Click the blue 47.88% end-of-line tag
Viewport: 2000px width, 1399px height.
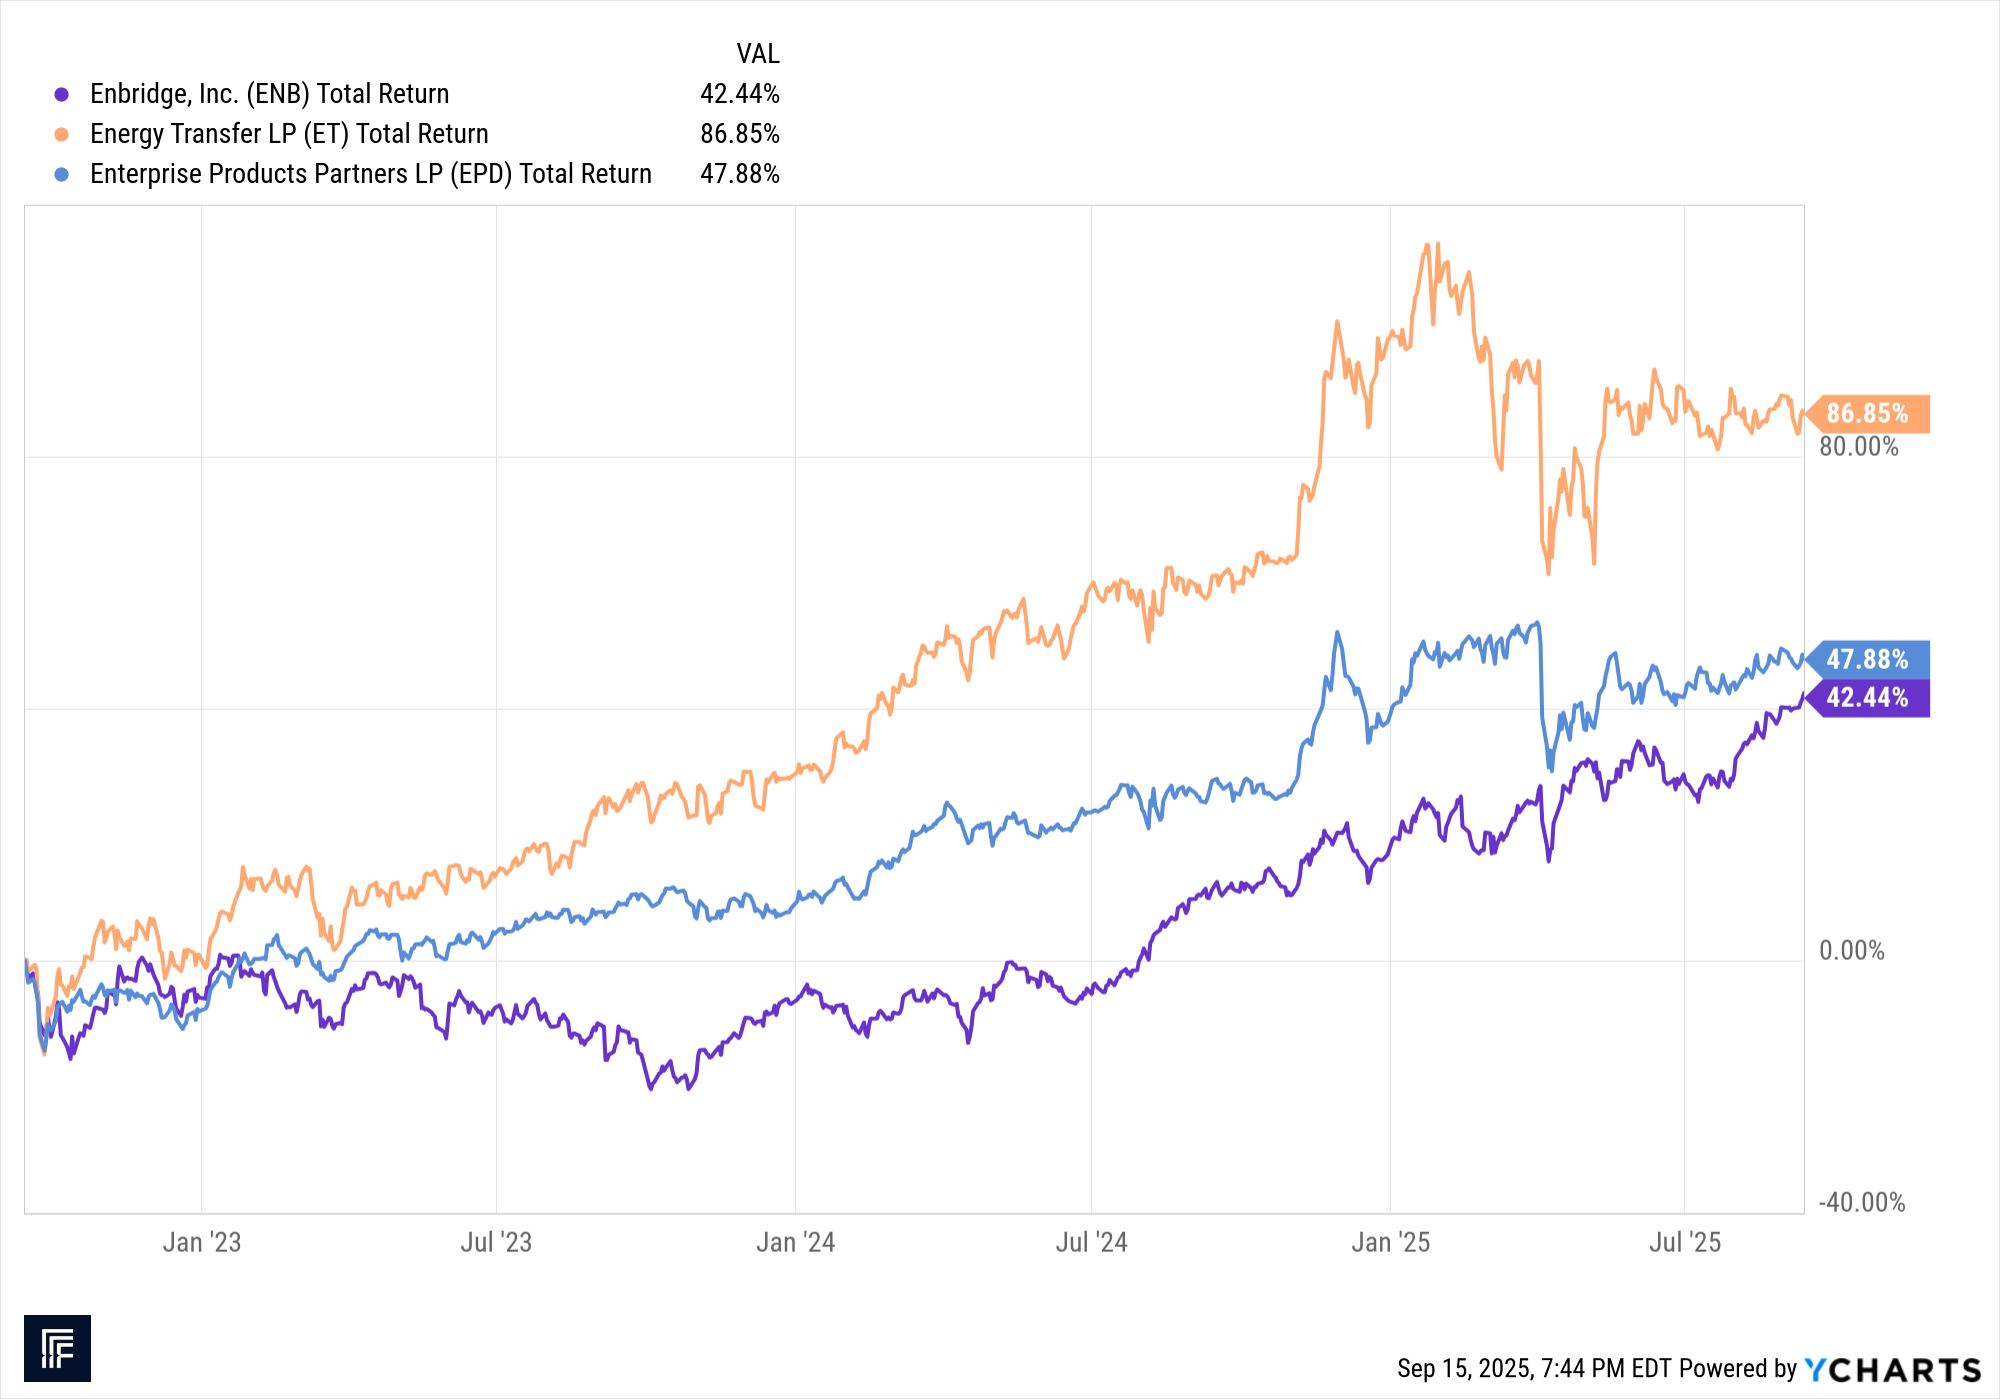1868,659
